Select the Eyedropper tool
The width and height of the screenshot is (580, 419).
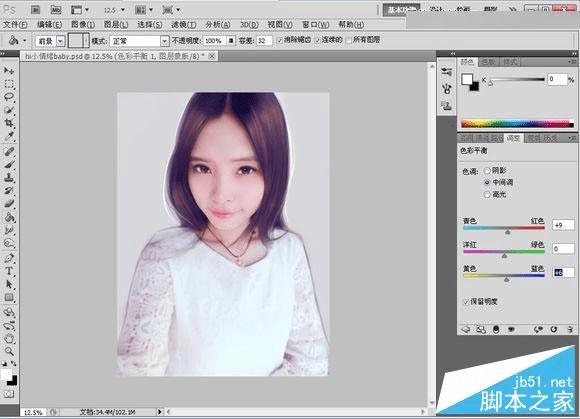point(9,137)
